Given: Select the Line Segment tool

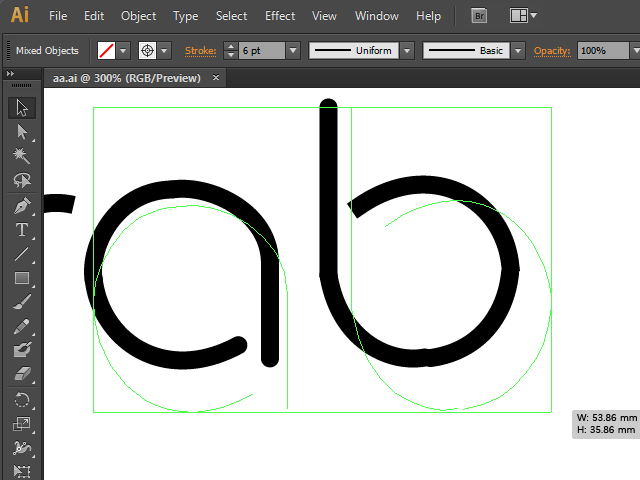Looking at the screenshot, I should point(22,254).
